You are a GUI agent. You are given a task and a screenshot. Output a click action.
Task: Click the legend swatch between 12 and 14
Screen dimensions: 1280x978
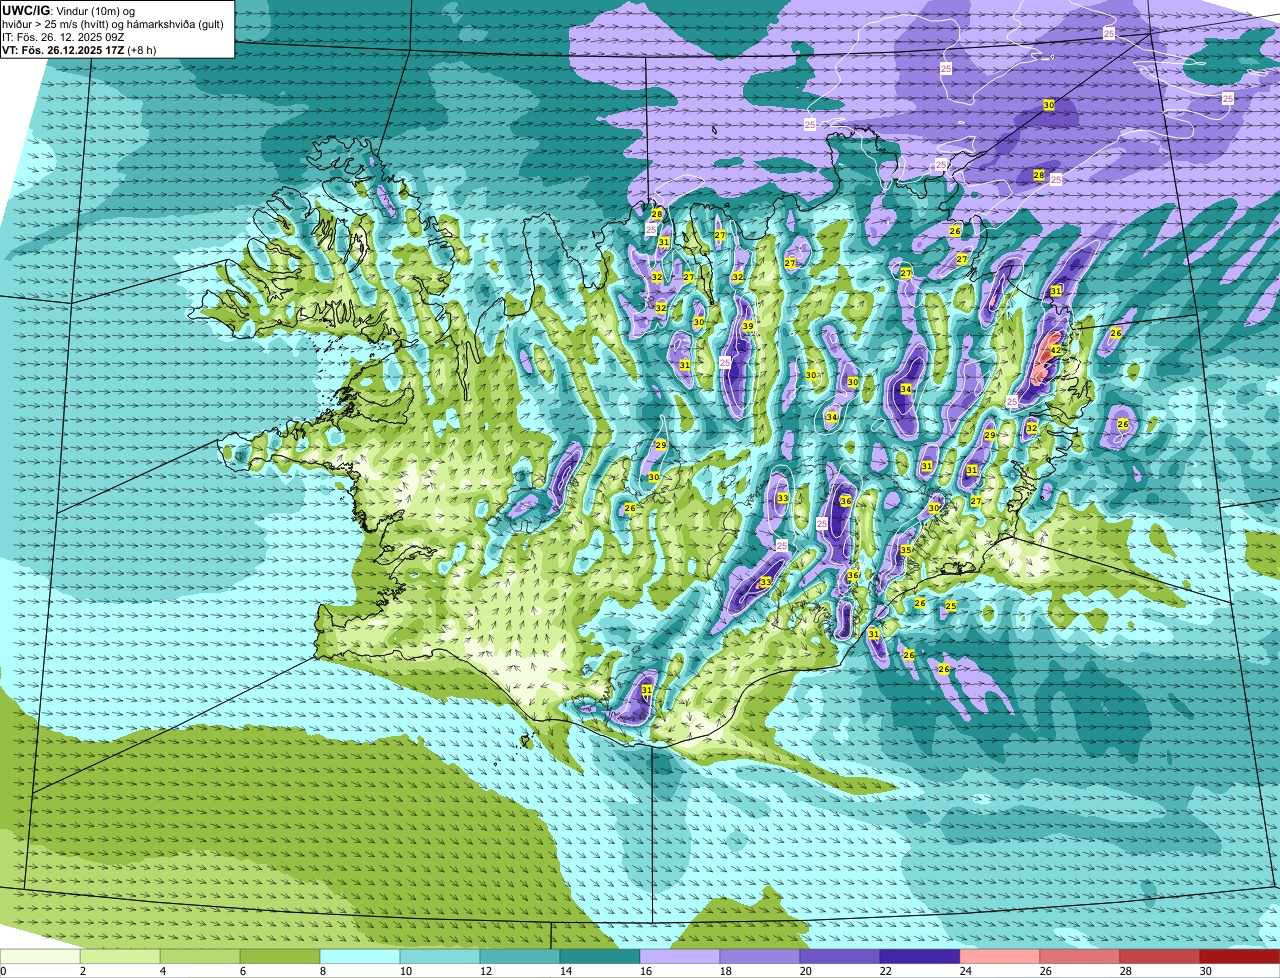pyautogui.click(x=520, y=956)
